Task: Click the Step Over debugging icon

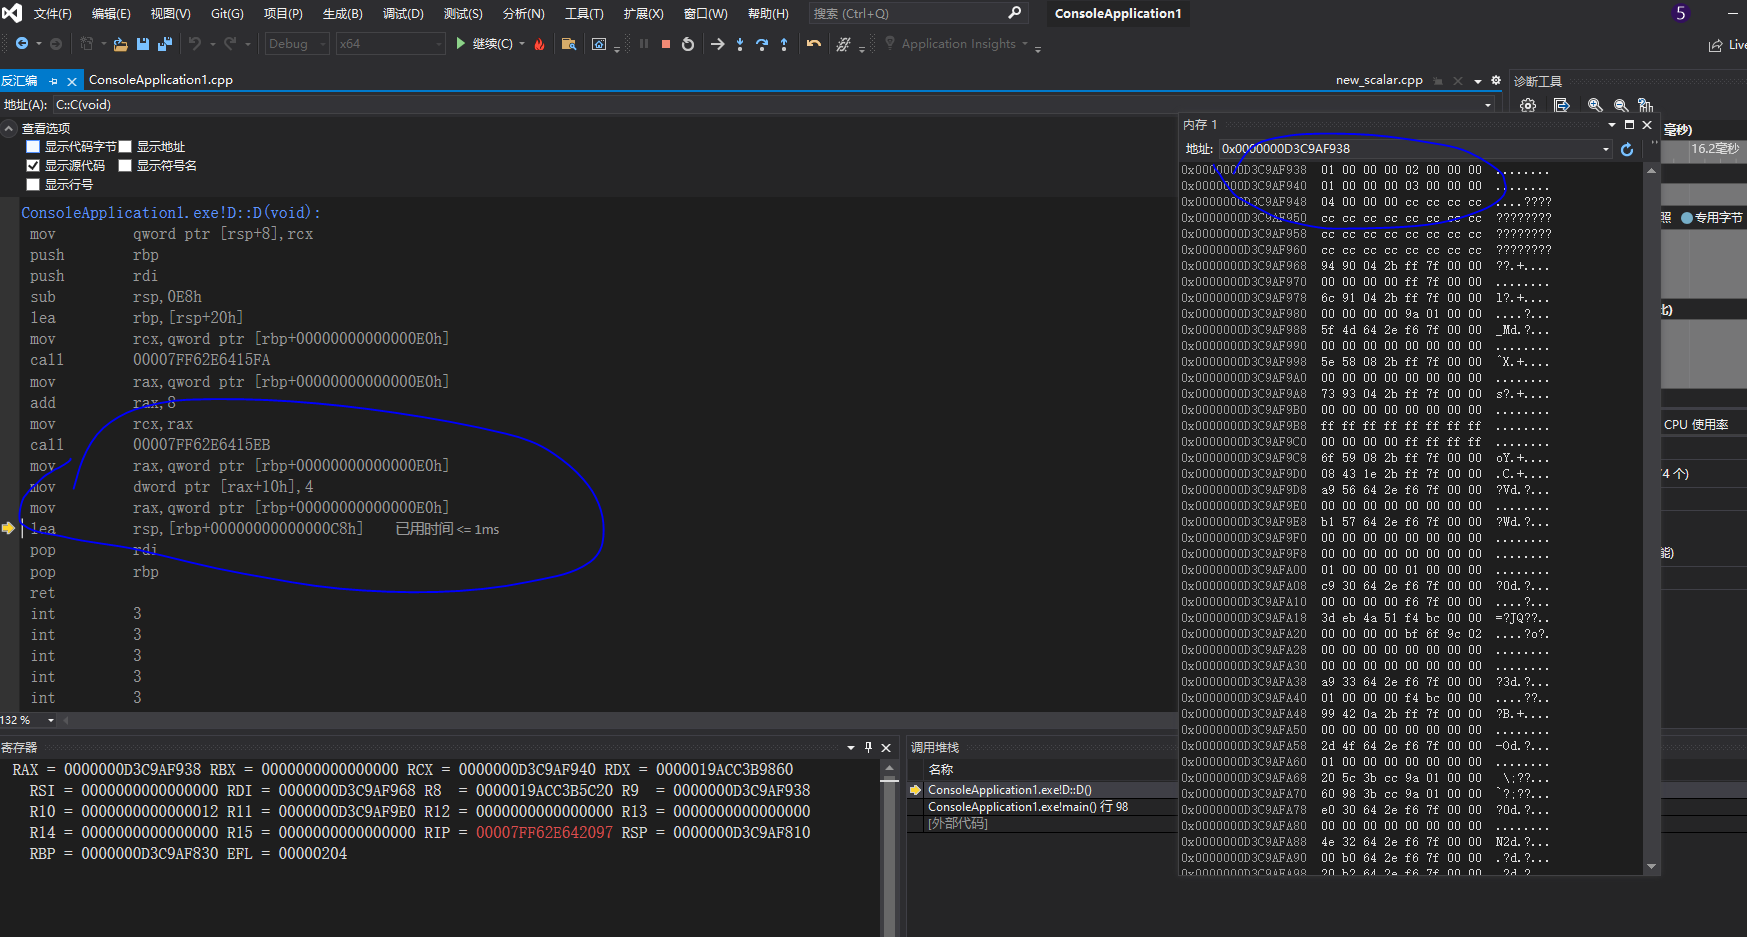Action: 762,44
